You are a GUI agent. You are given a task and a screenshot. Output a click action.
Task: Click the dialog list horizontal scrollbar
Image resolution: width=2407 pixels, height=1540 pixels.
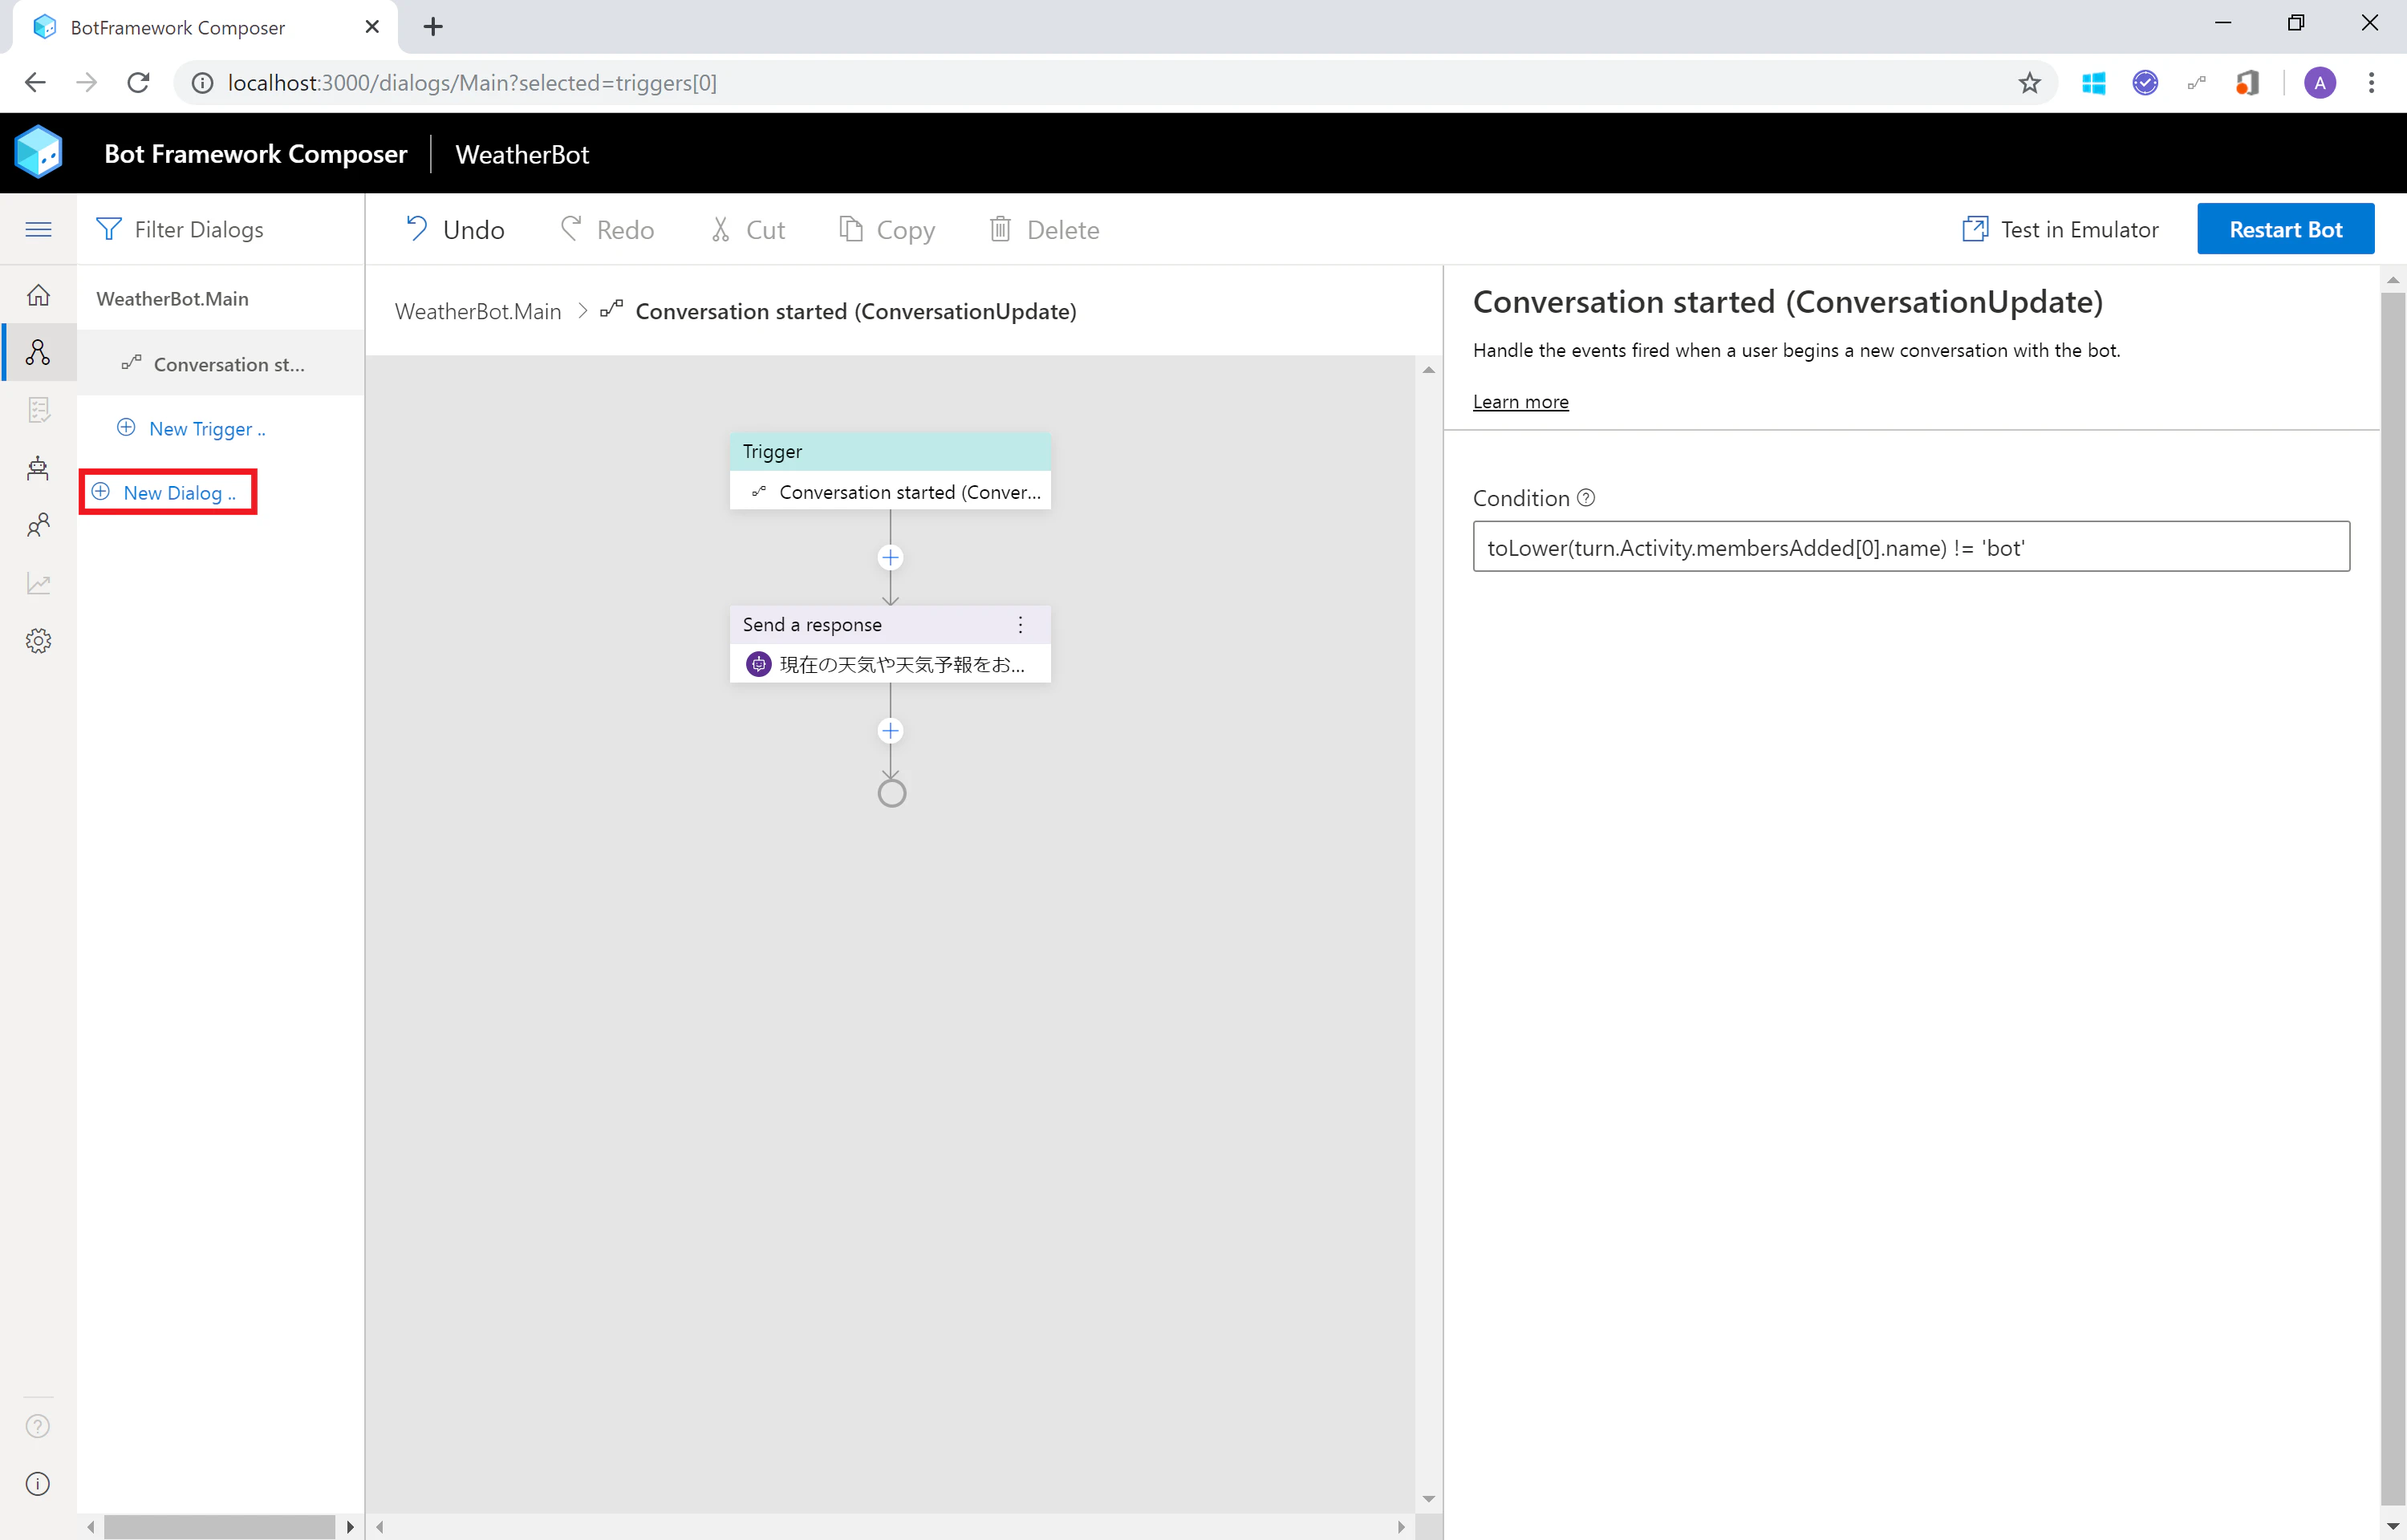(220, 1527)
